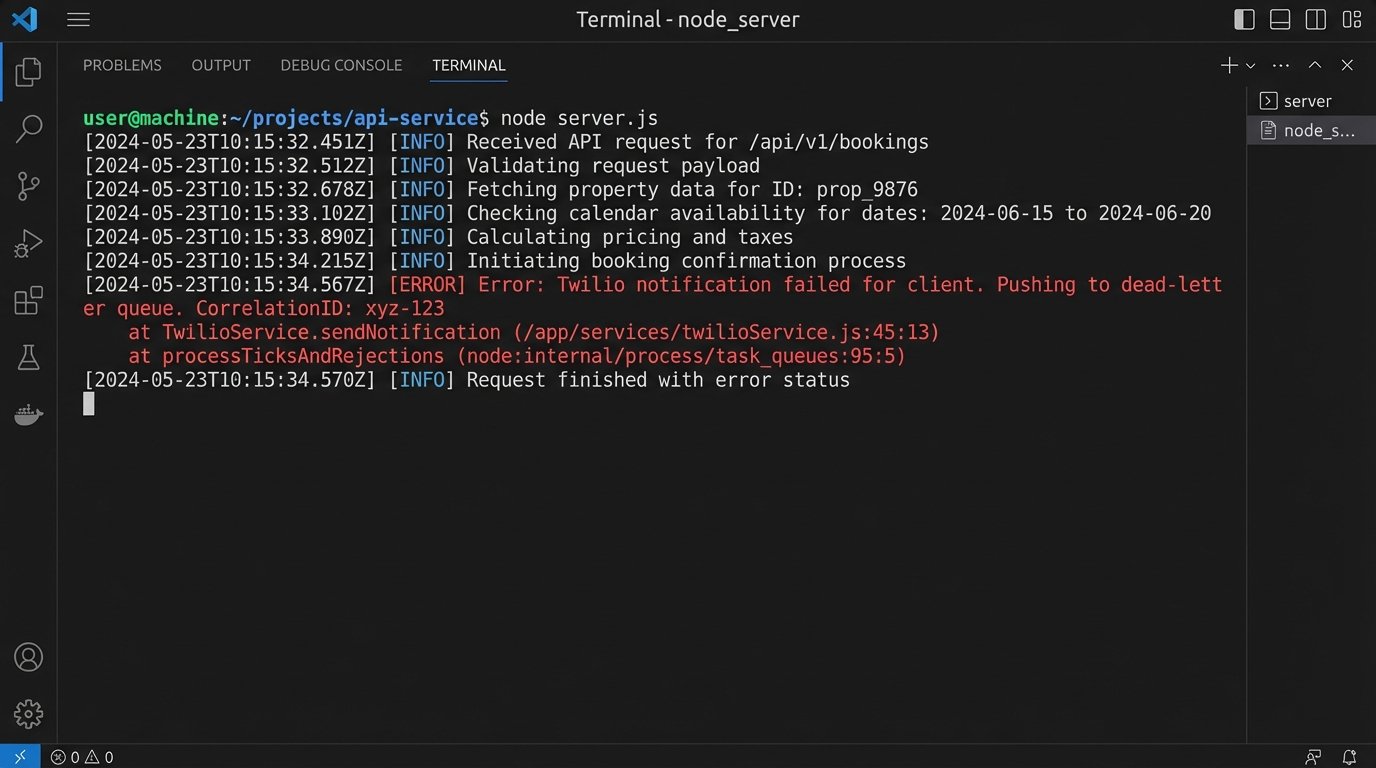1376x768 pixels.
Task: Click the errors and warnings count in status bar
Action: [x=82, y=757]
